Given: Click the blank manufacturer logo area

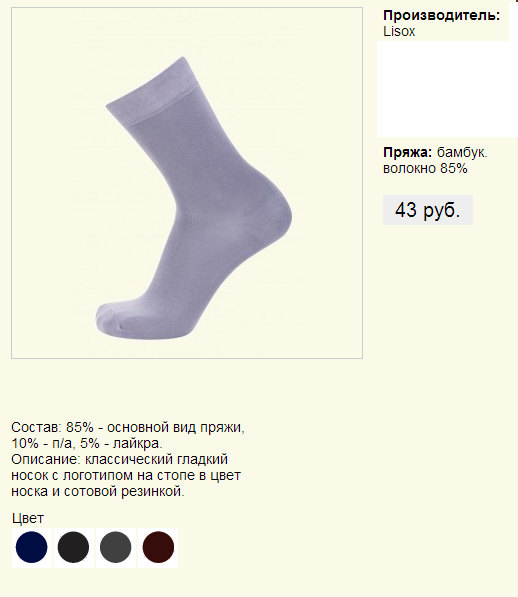Looking at the screenshot, I should click(x=447, y=89).
